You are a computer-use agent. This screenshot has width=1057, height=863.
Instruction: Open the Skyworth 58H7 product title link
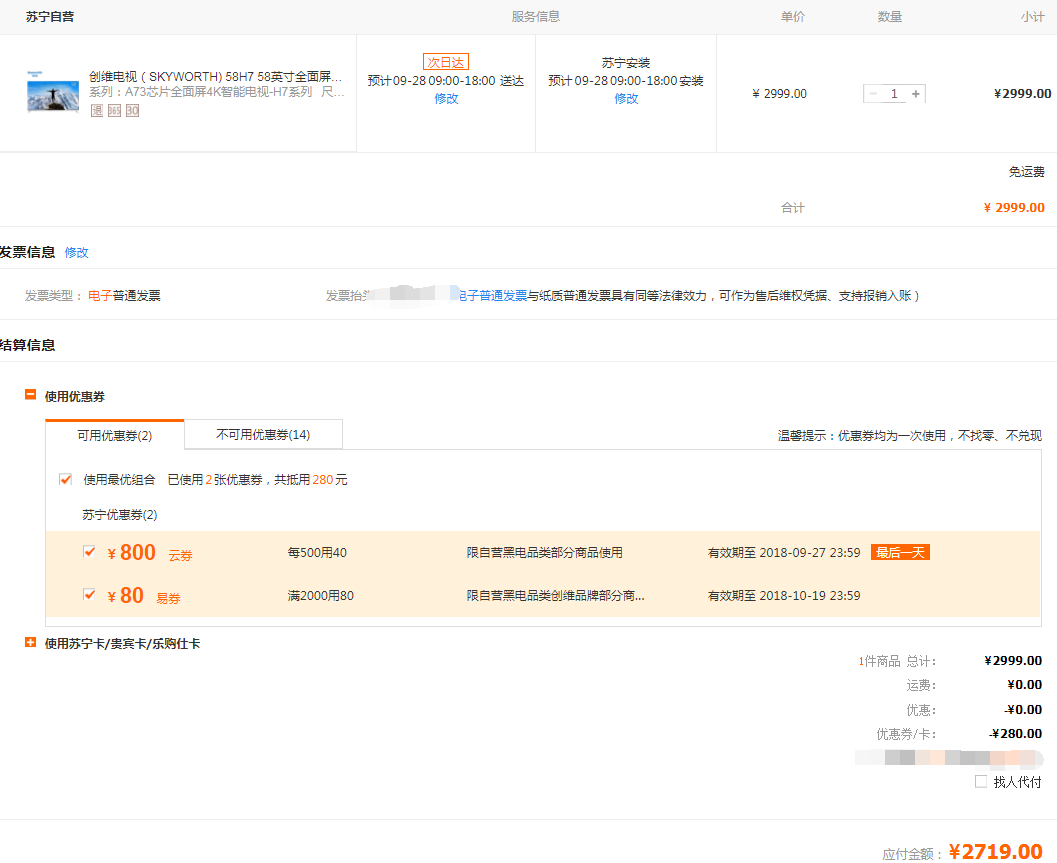pyautogui.click(x=216, y=77)
